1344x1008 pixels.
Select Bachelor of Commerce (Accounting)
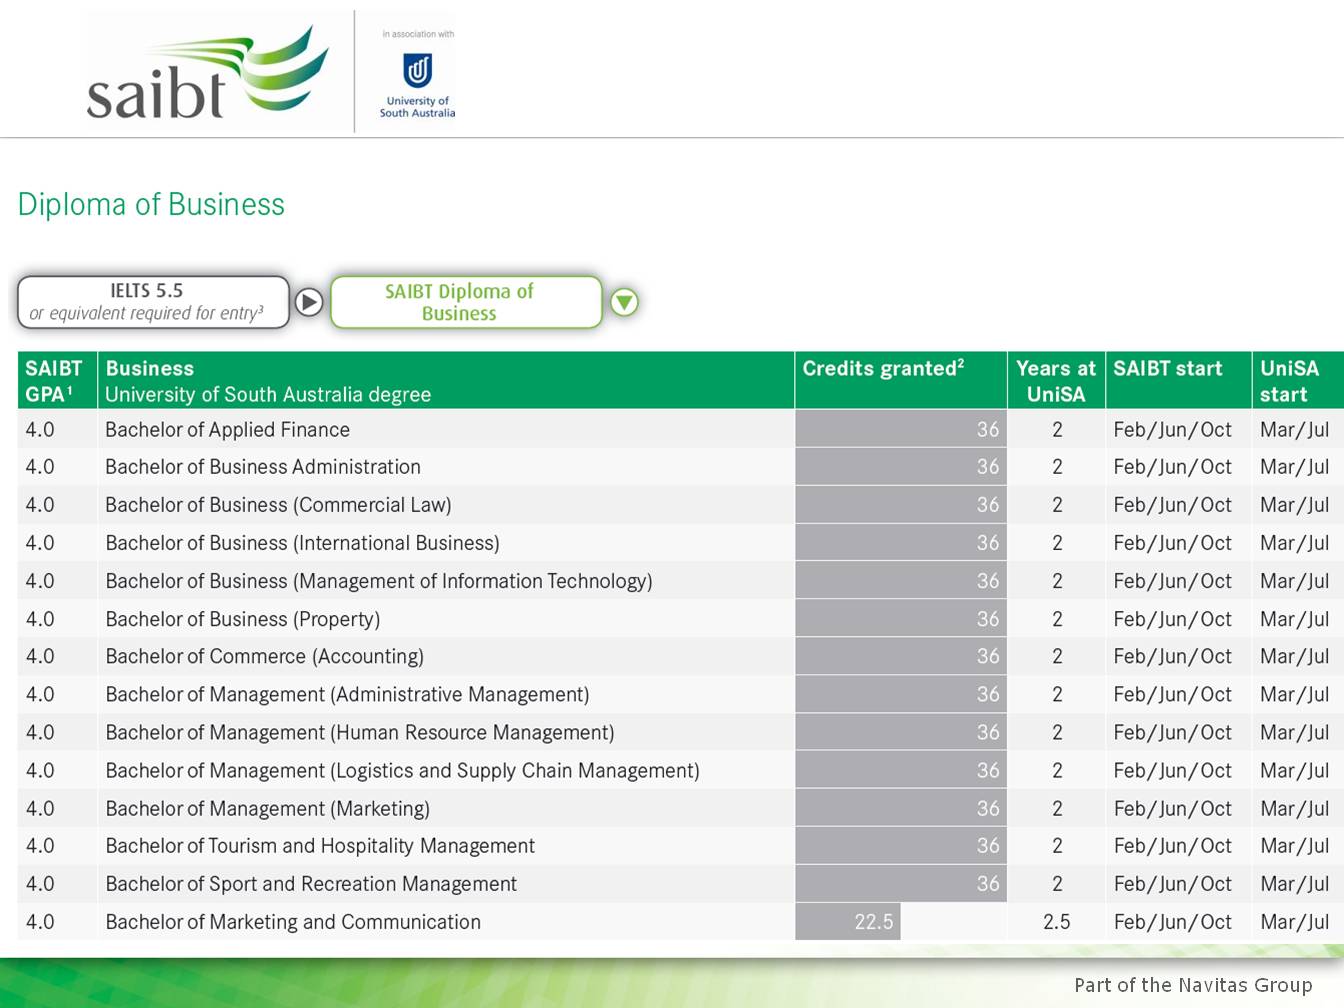pos(265,657)
